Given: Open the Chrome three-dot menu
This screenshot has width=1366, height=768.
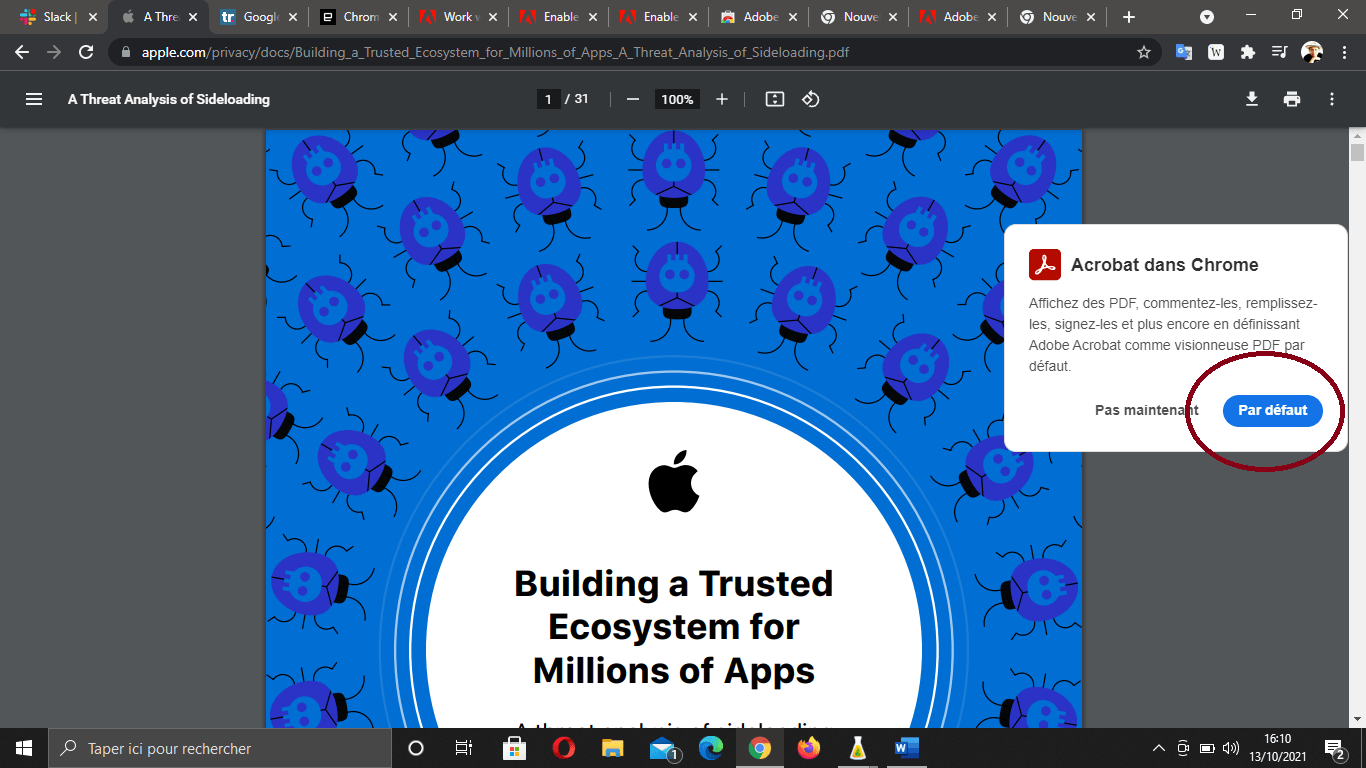Looking at the screenshot, I should pyautogui.click(x=1343, y=52).
